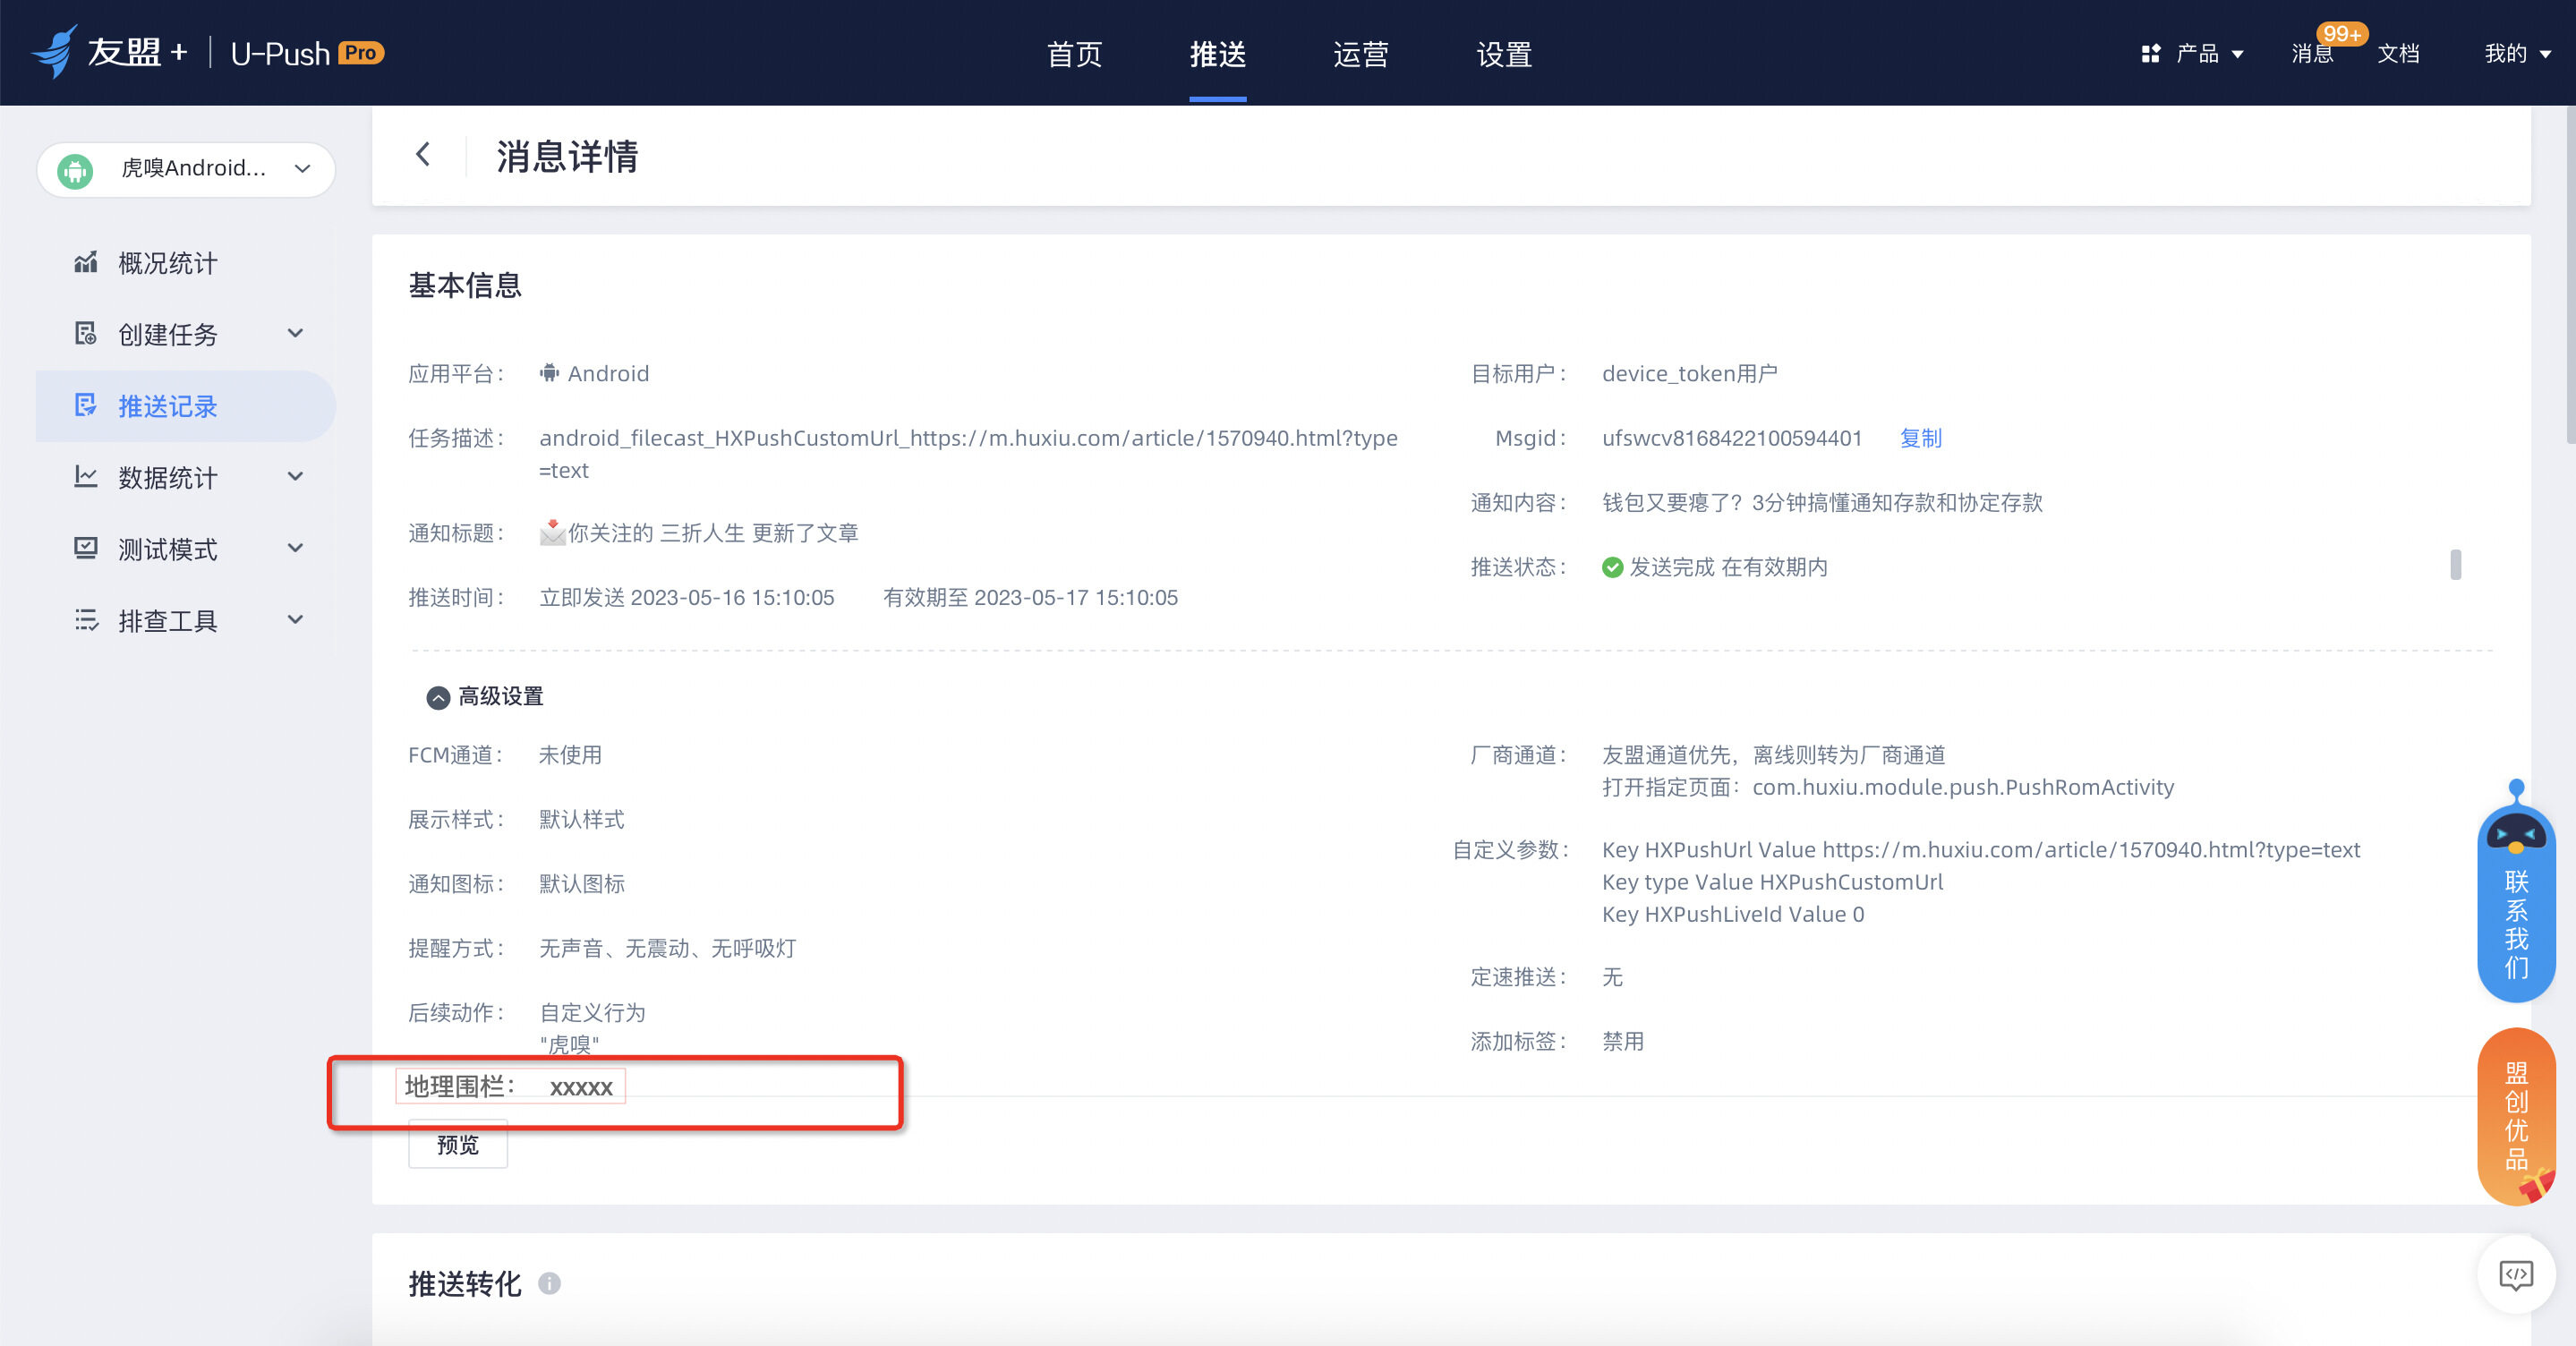
Task: Click 复制 link next to Msgid
Action: 1920,438
